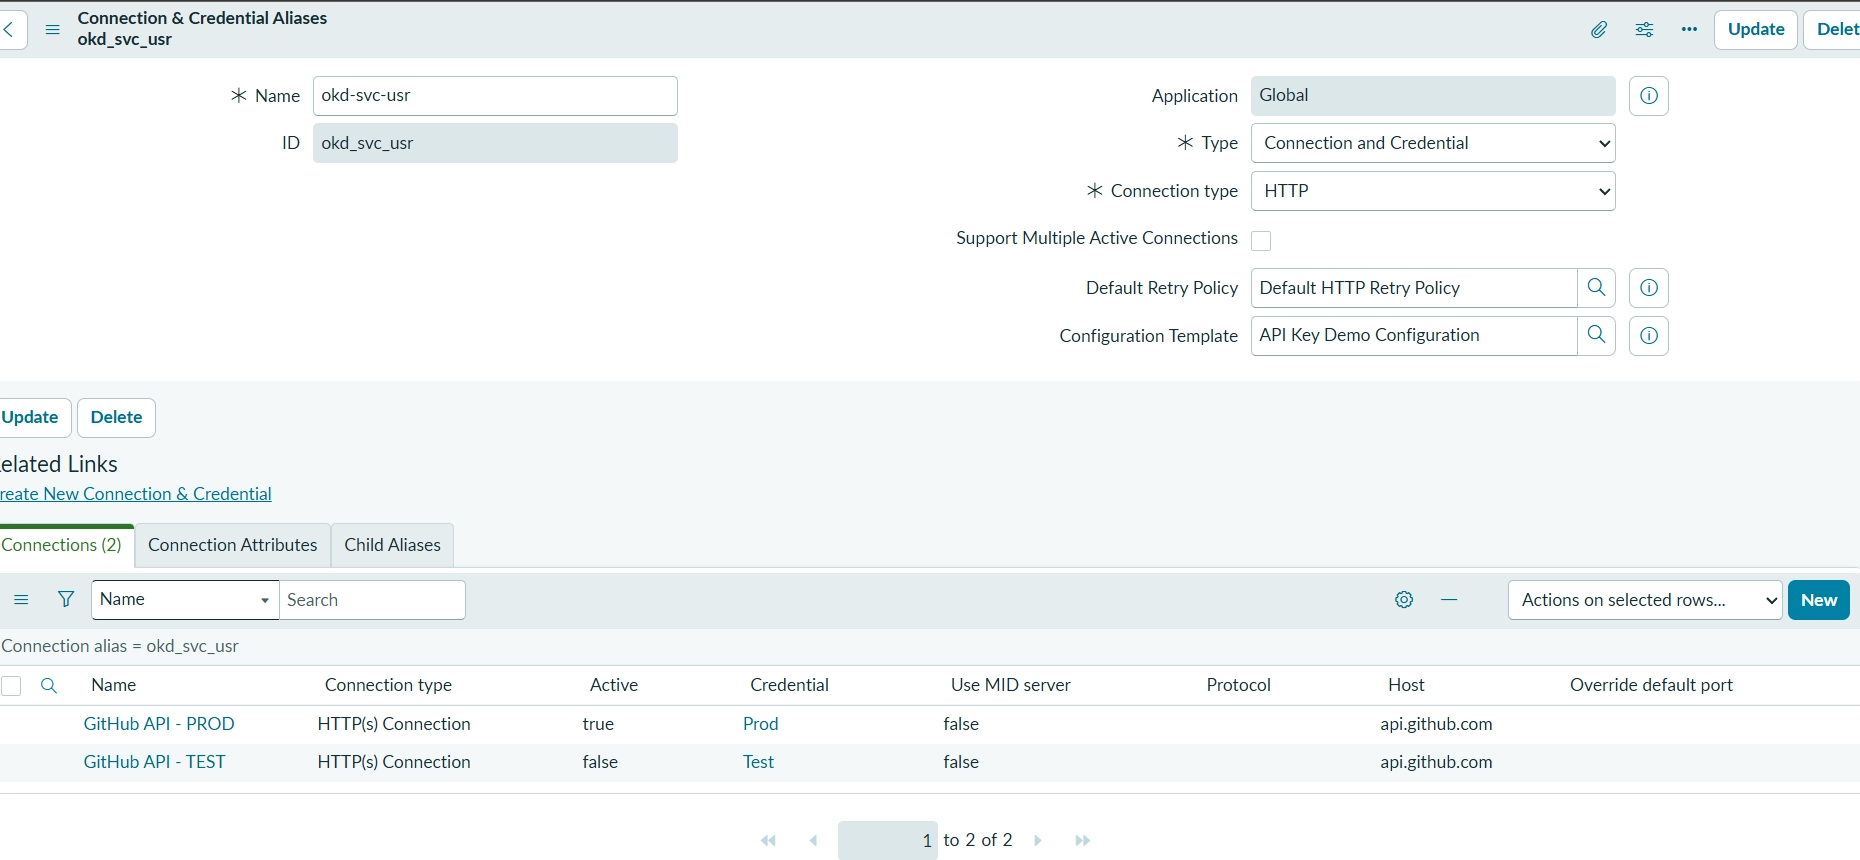Click the Active value true in PROD row
Screen dimensions: 1860x860
pos(598,724)
